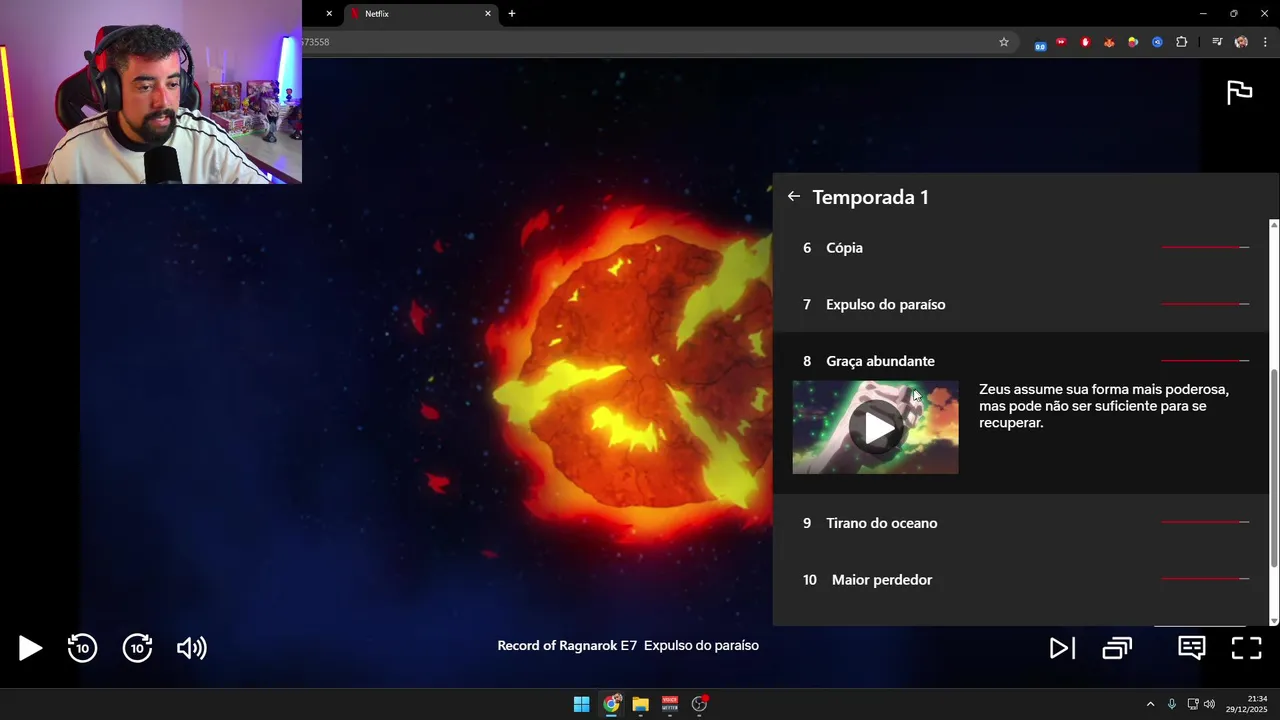This screenshot has height=720, width=1280.
Task: Expand episode 6 Cópia
Action: (1020, 247)
